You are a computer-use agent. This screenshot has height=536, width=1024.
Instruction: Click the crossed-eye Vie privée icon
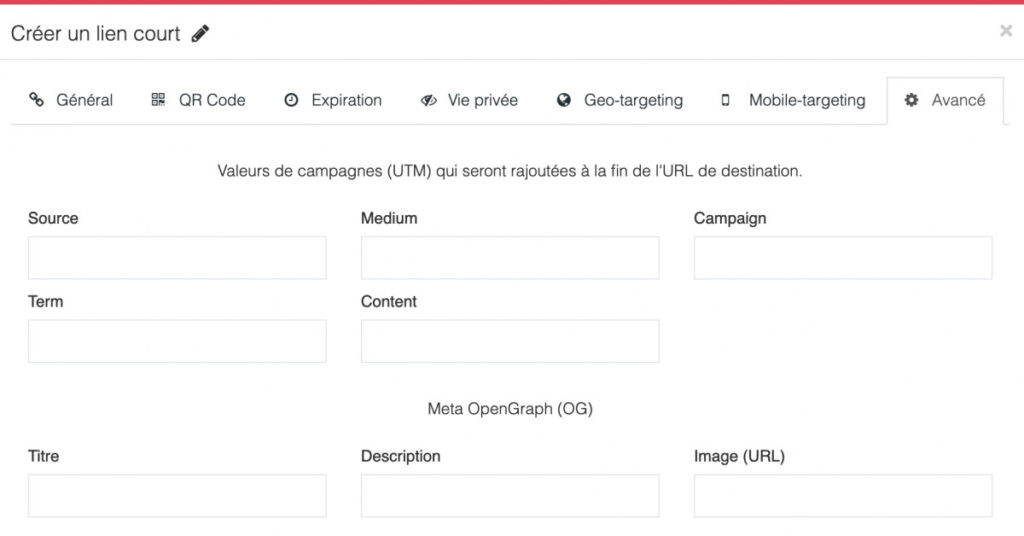tap(428, 100)
